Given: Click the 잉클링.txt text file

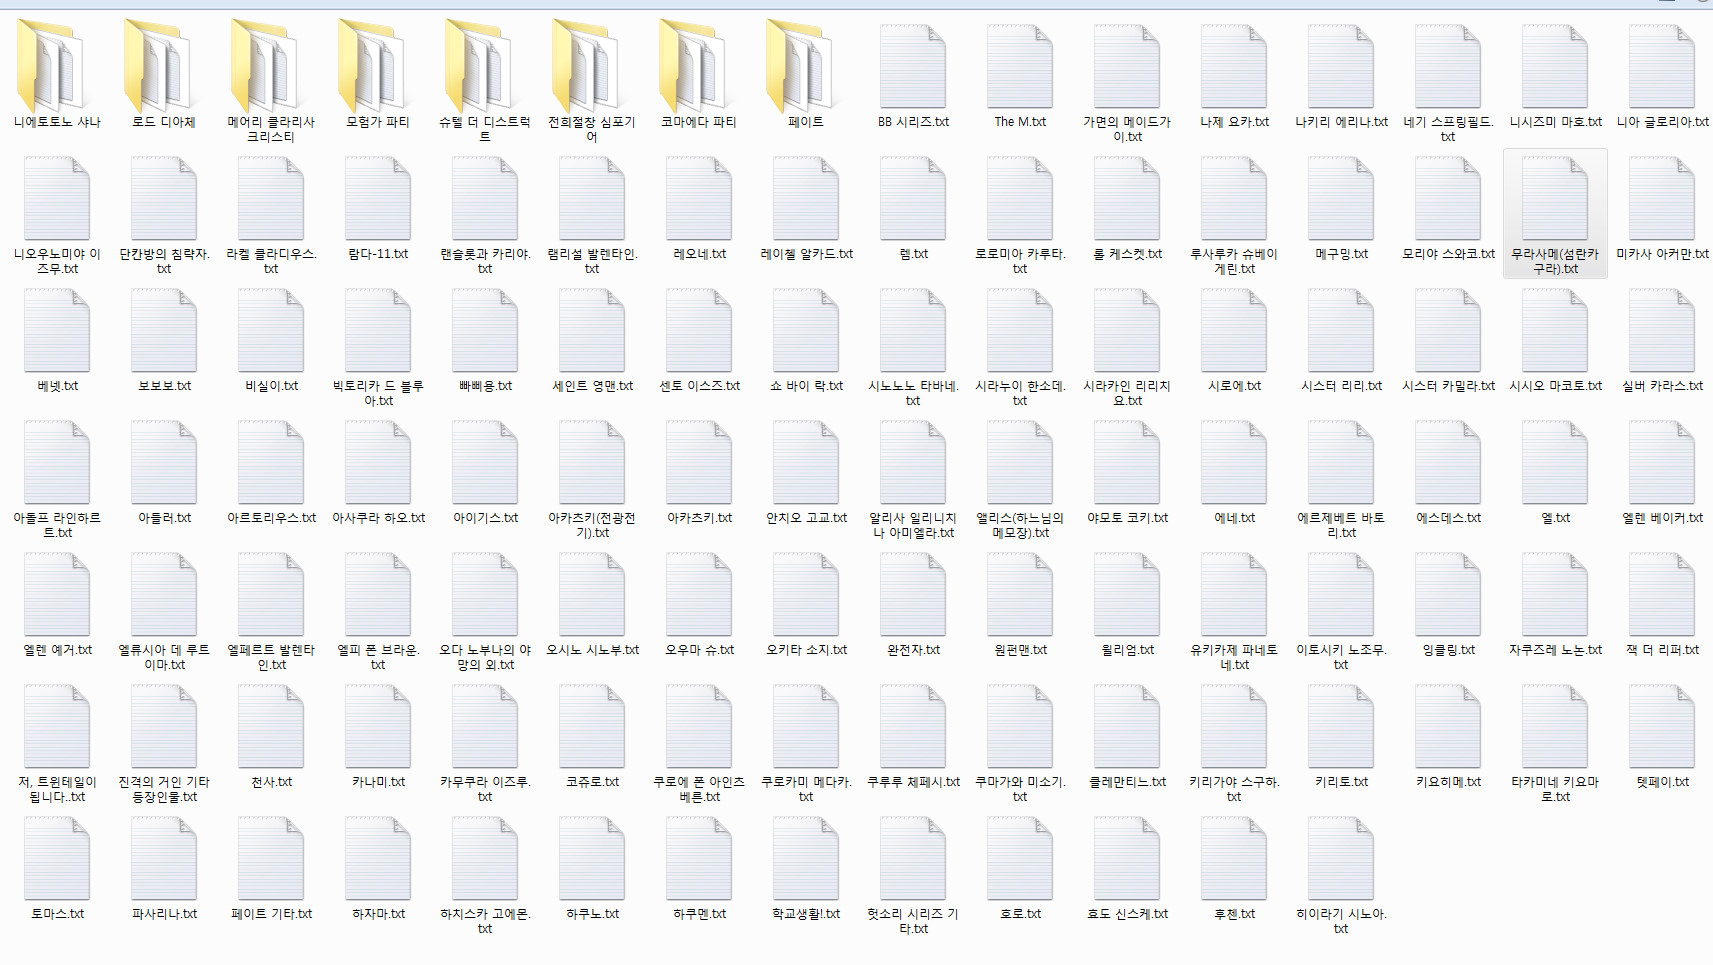Looking at the screenshot, I should click(1448, 598).
